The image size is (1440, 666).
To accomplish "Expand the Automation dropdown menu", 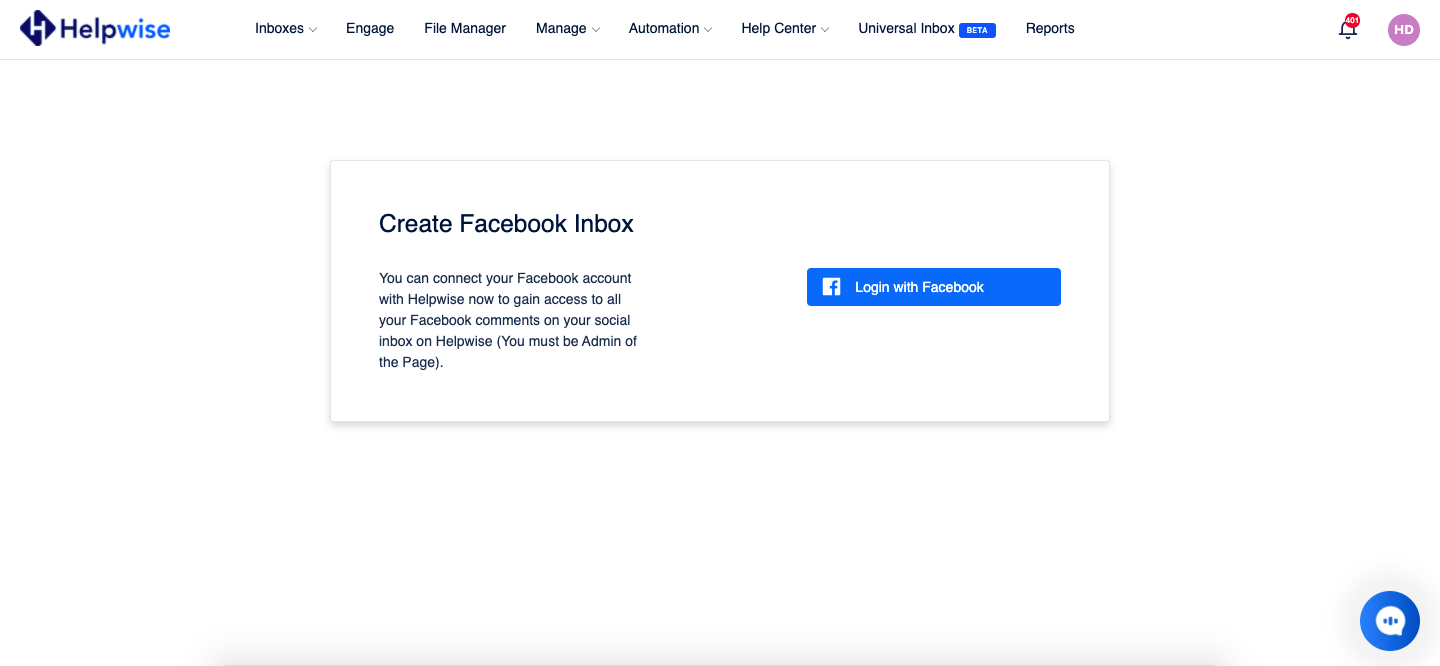I will pyautogui.click(x=670, y=28).
